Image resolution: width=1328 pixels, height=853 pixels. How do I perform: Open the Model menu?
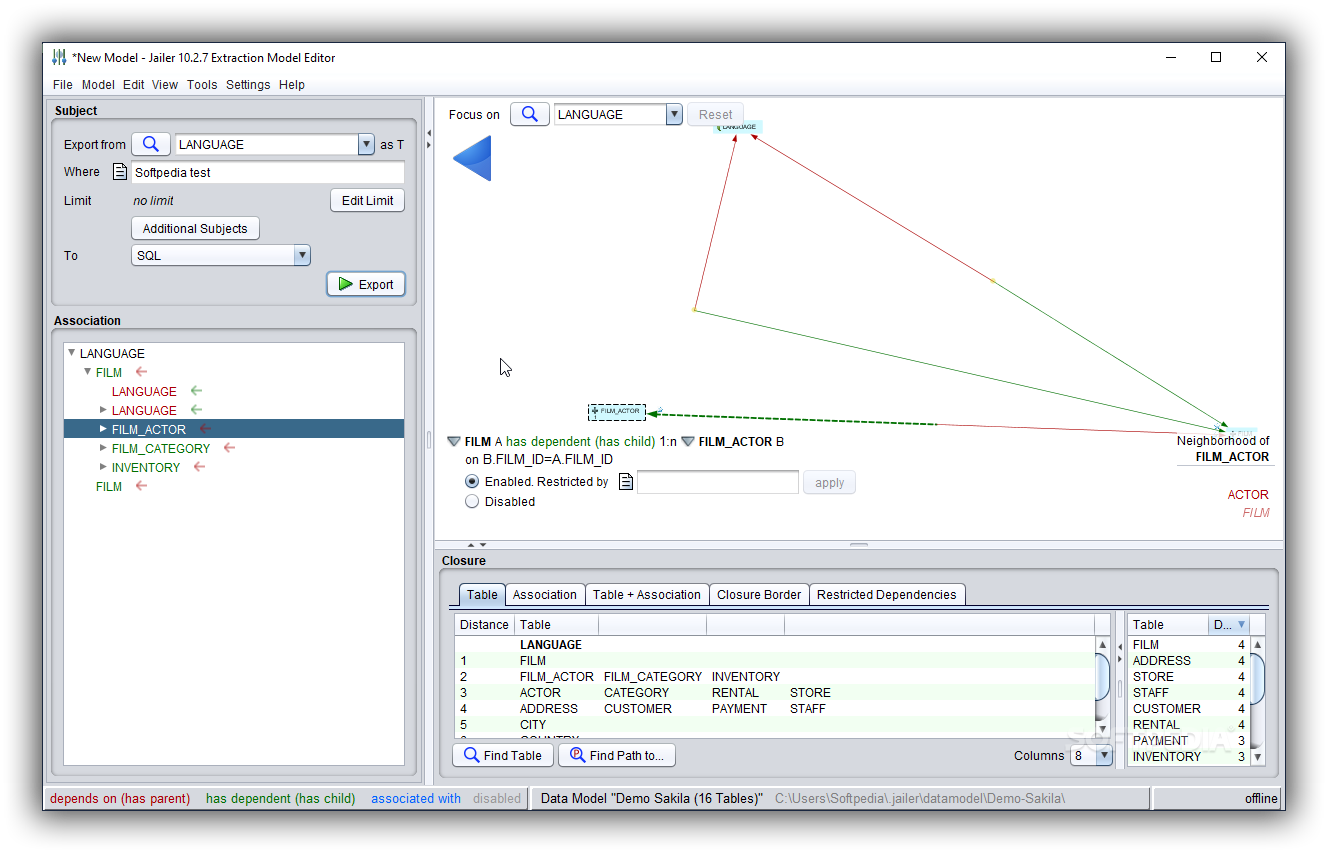point(98,85)
